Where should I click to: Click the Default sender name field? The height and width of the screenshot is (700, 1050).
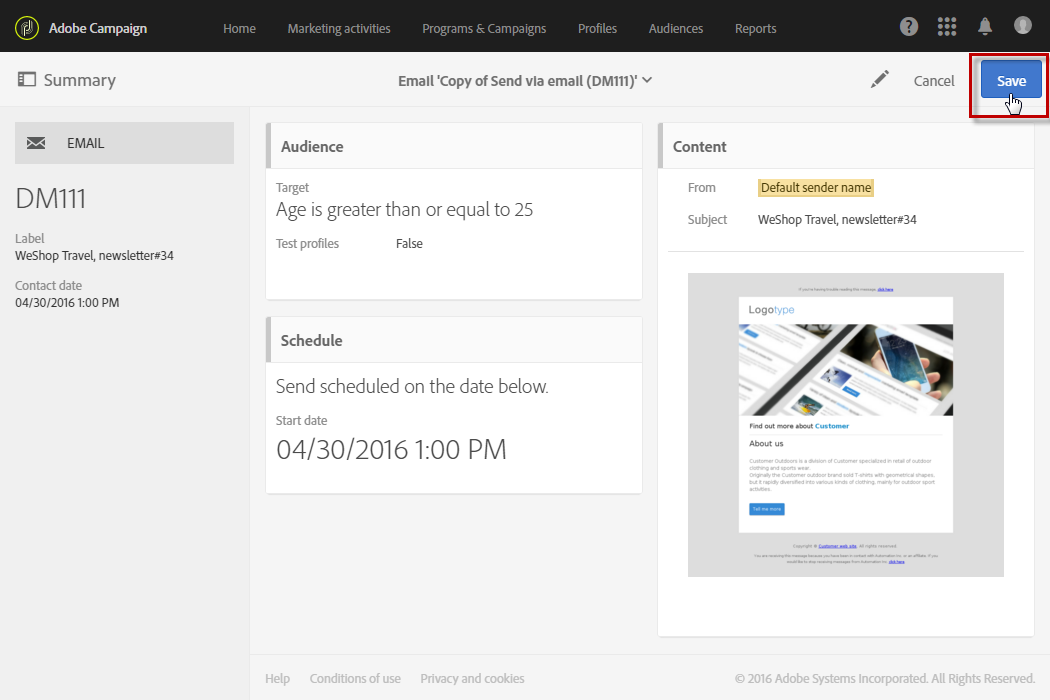click(x=816, y=188)
